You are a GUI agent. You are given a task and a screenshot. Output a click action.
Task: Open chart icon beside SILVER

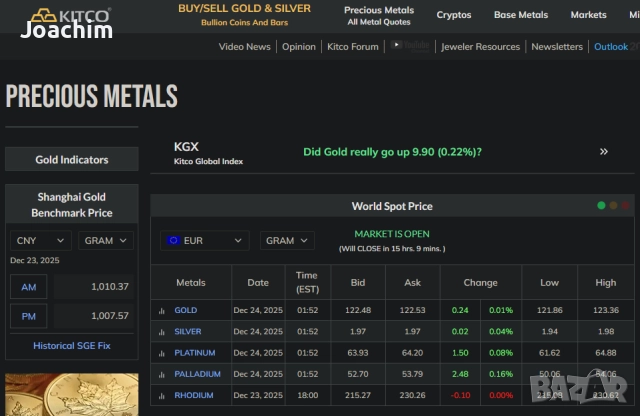point(161,332)
